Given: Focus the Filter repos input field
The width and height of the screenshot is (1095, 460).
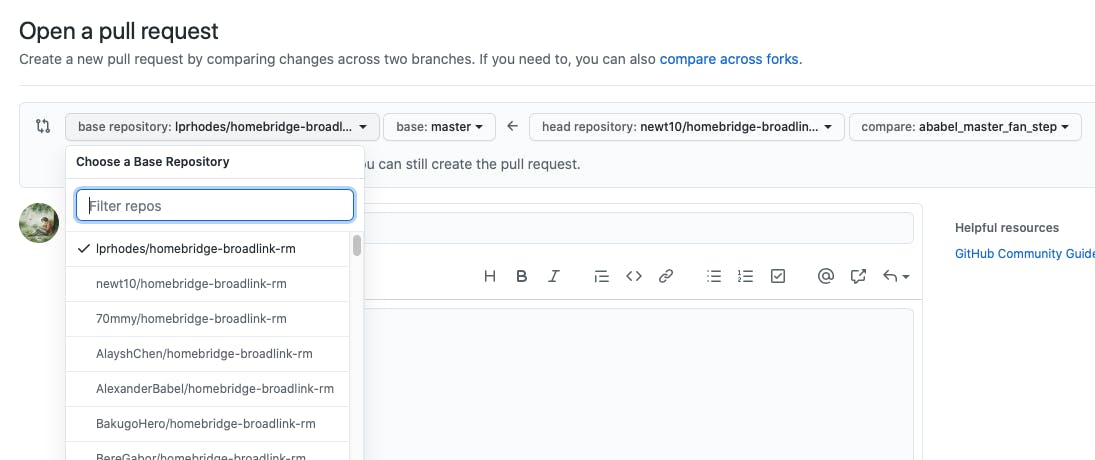Looking at the screenshot, I should tap(215, 205).
